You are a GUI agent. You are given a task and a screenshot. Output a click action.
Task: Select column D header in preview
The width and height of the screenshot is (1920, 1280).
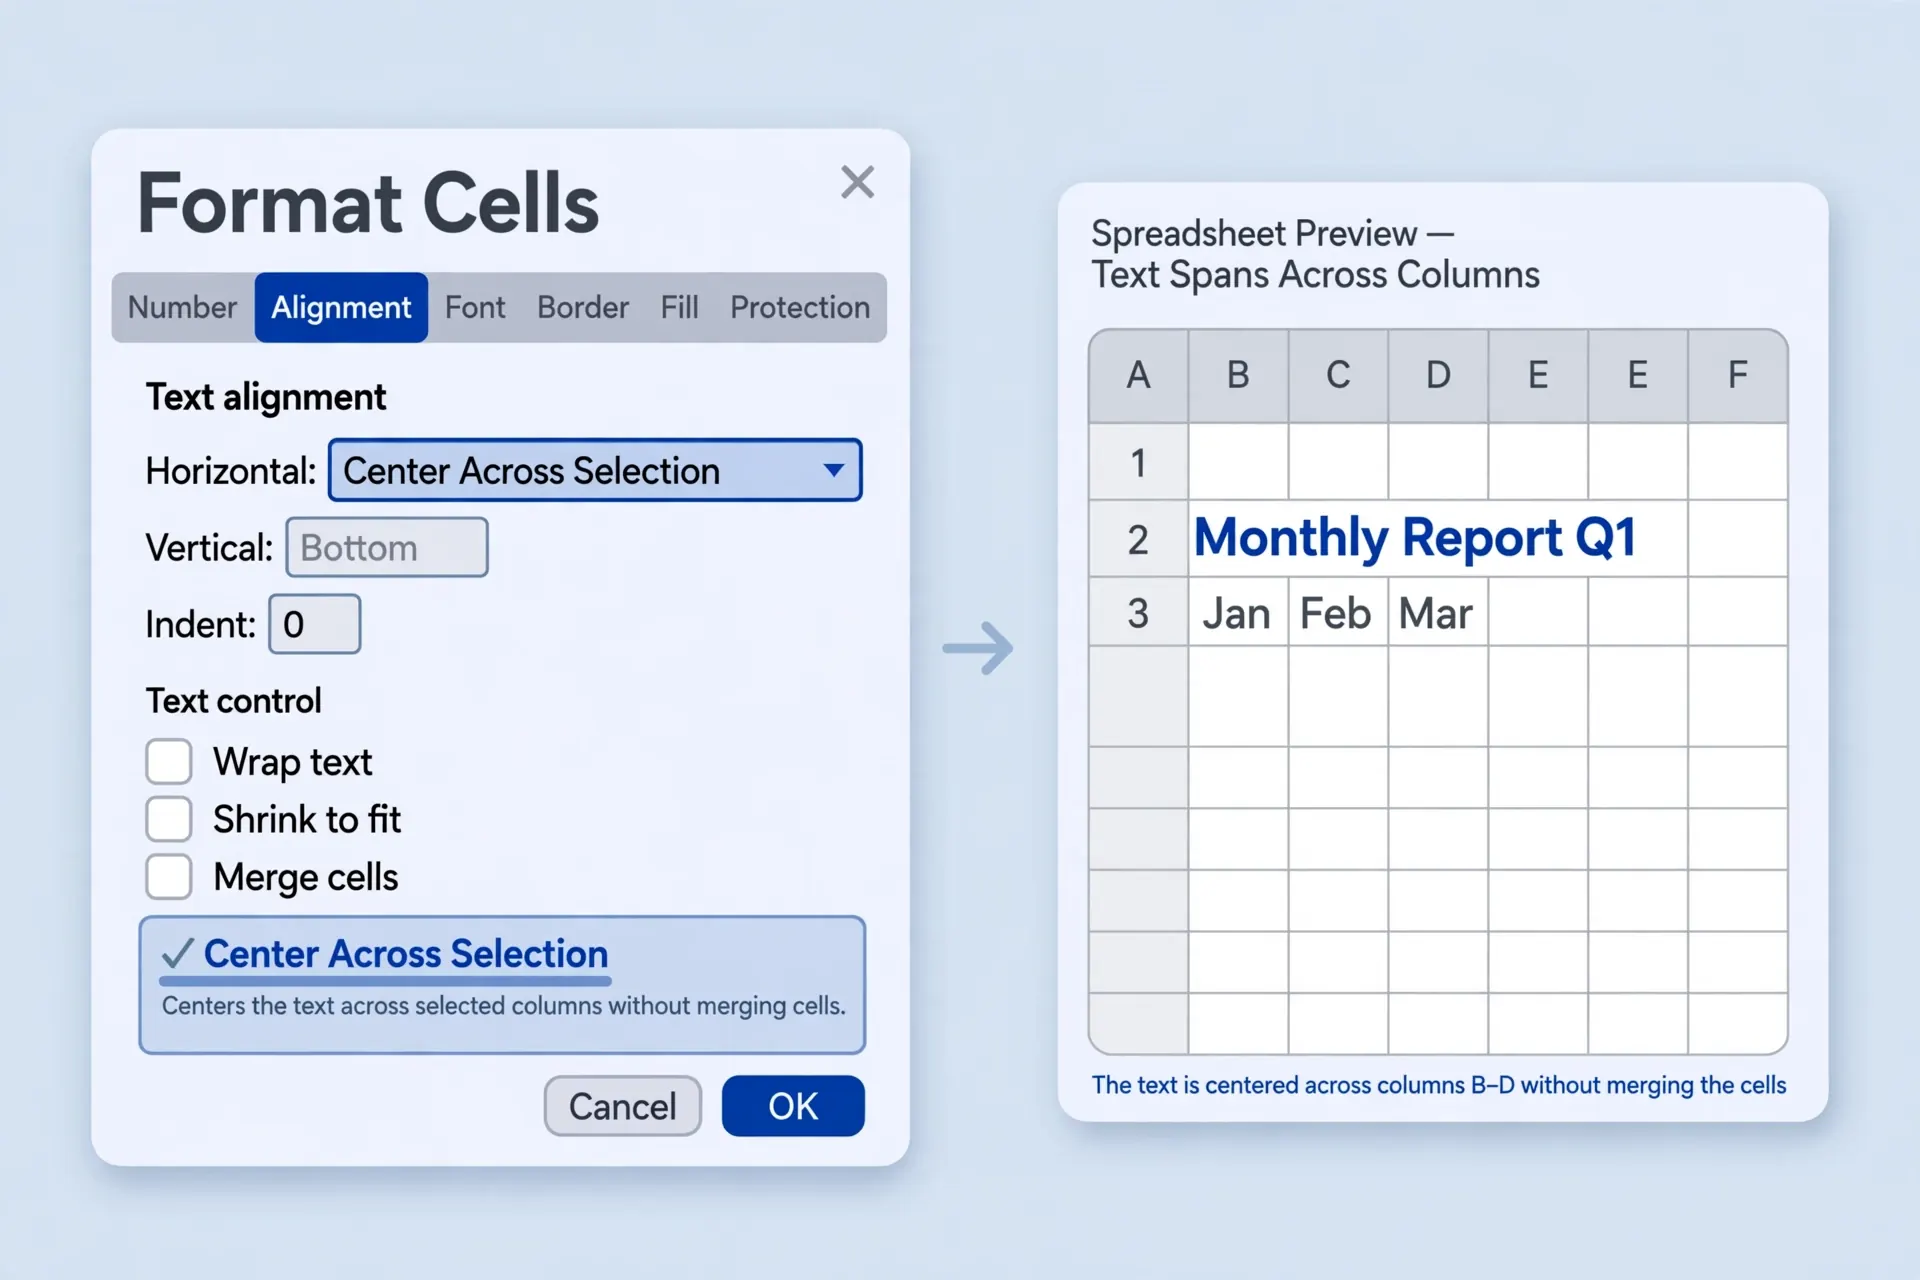[x=1438, y=376]
